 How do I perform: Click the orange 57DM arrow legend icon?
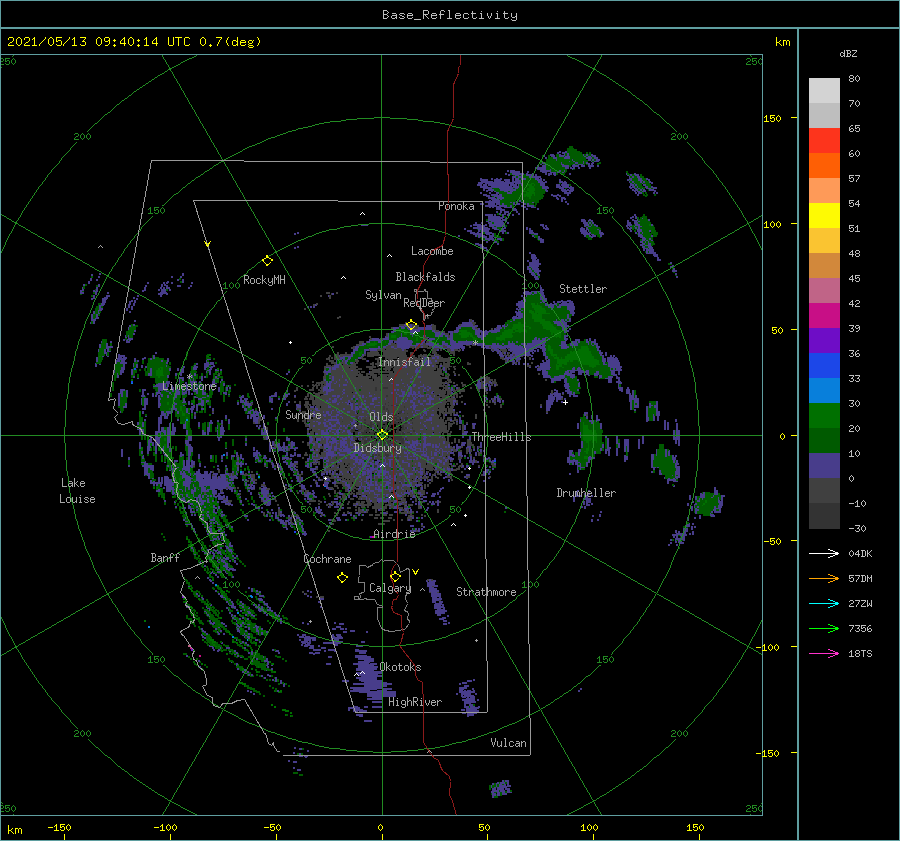[824, 579]
